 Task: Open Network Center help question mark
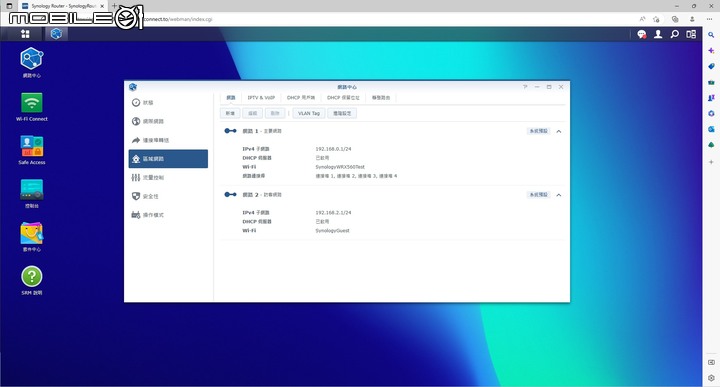click(525, 87)
